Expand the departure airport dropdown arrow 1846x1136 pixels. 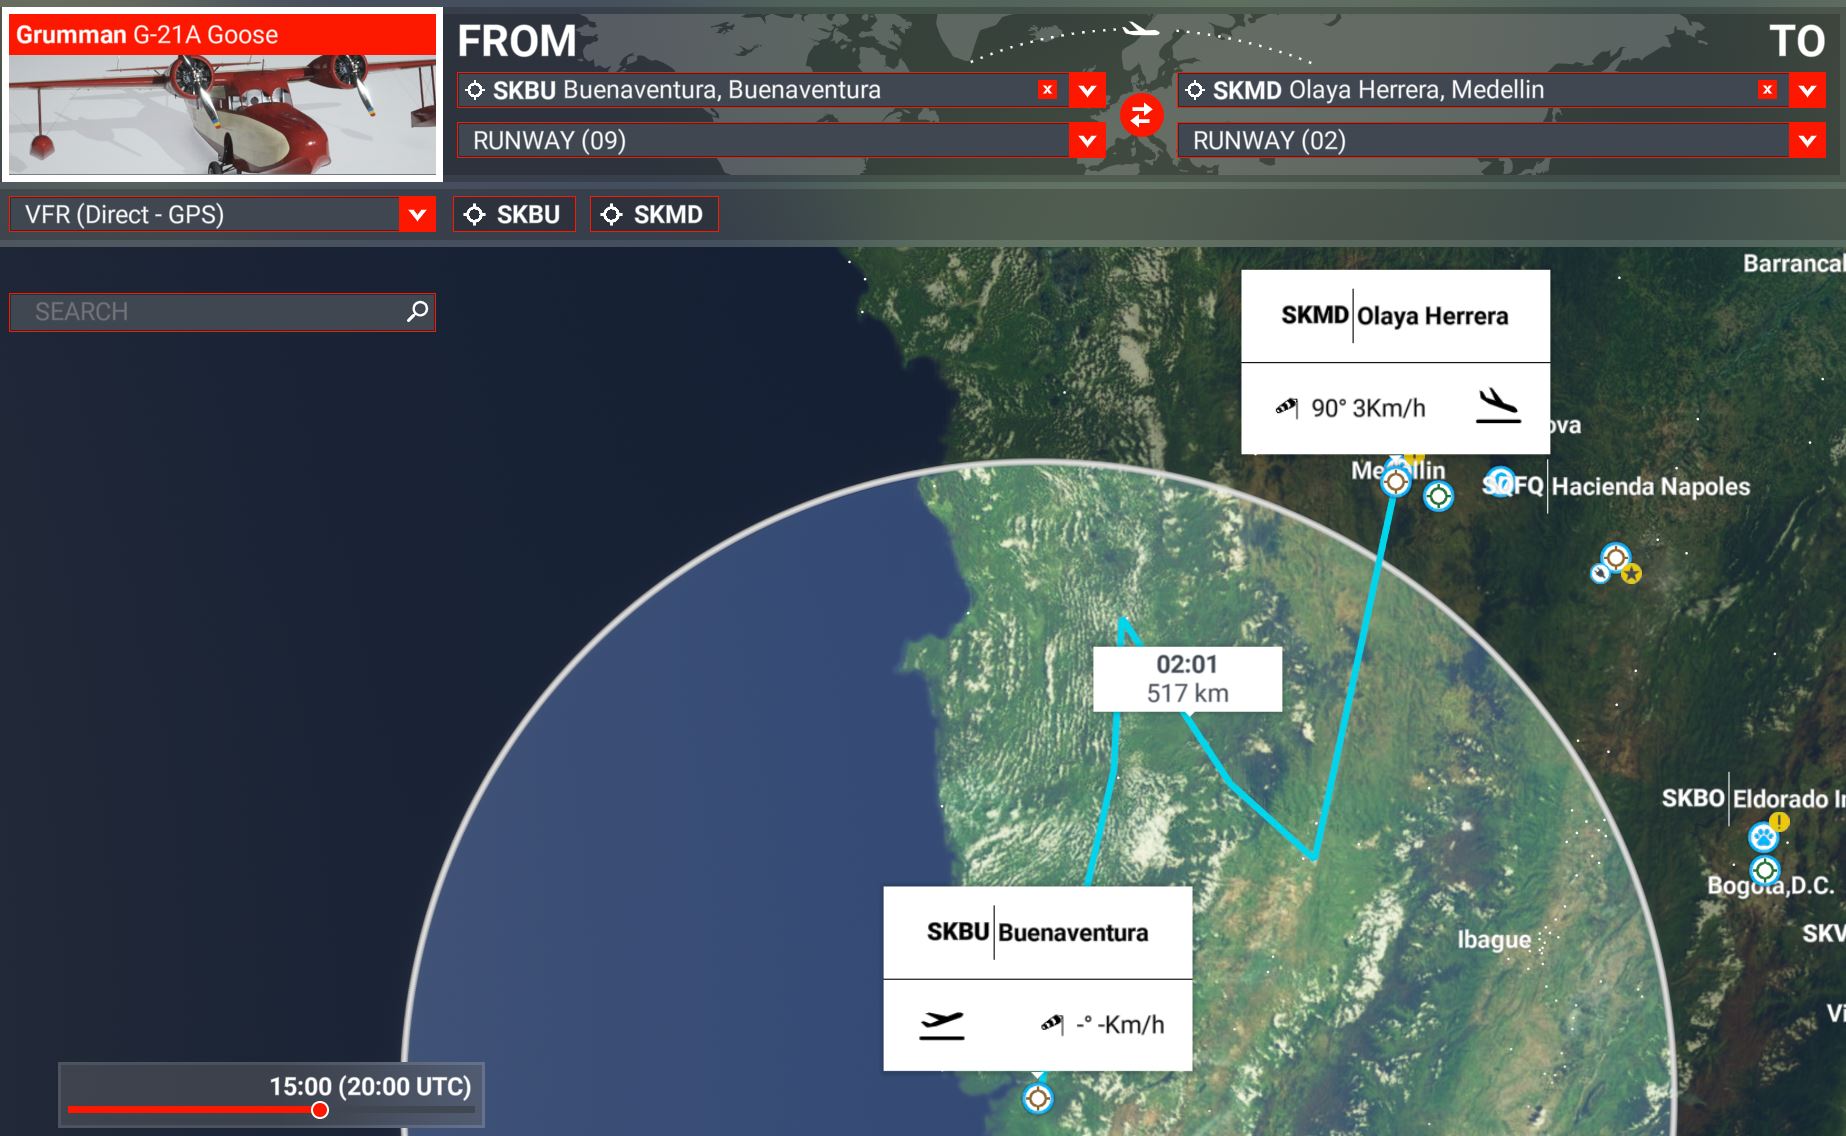[1087, 90]
